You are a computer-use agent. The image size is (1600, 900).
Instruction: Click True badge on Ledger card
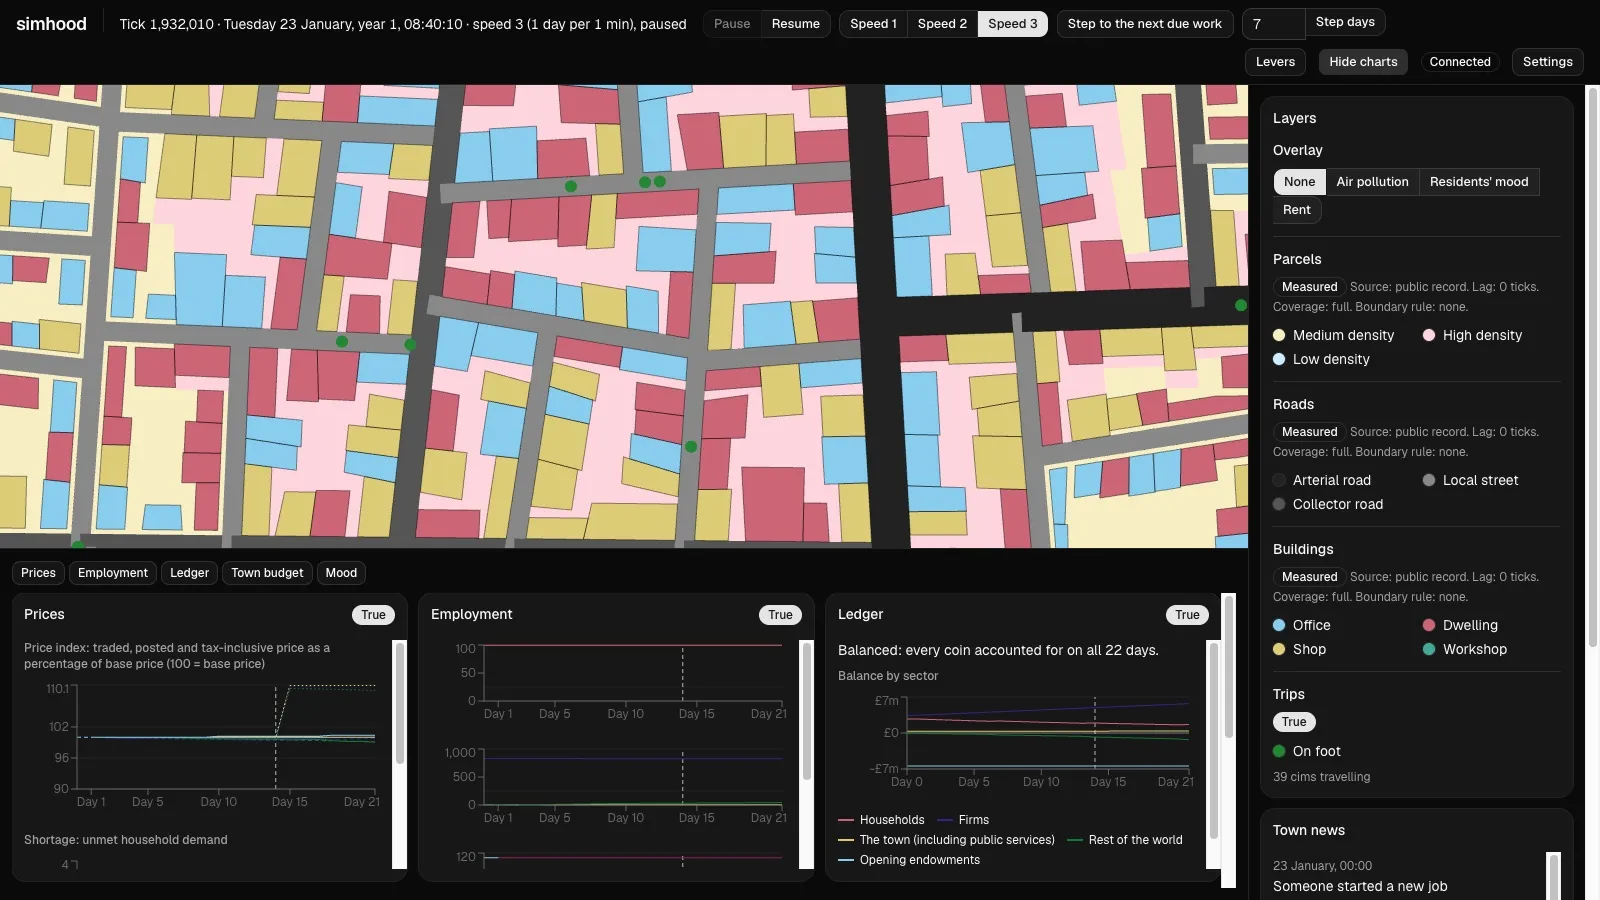[1187, 615]
